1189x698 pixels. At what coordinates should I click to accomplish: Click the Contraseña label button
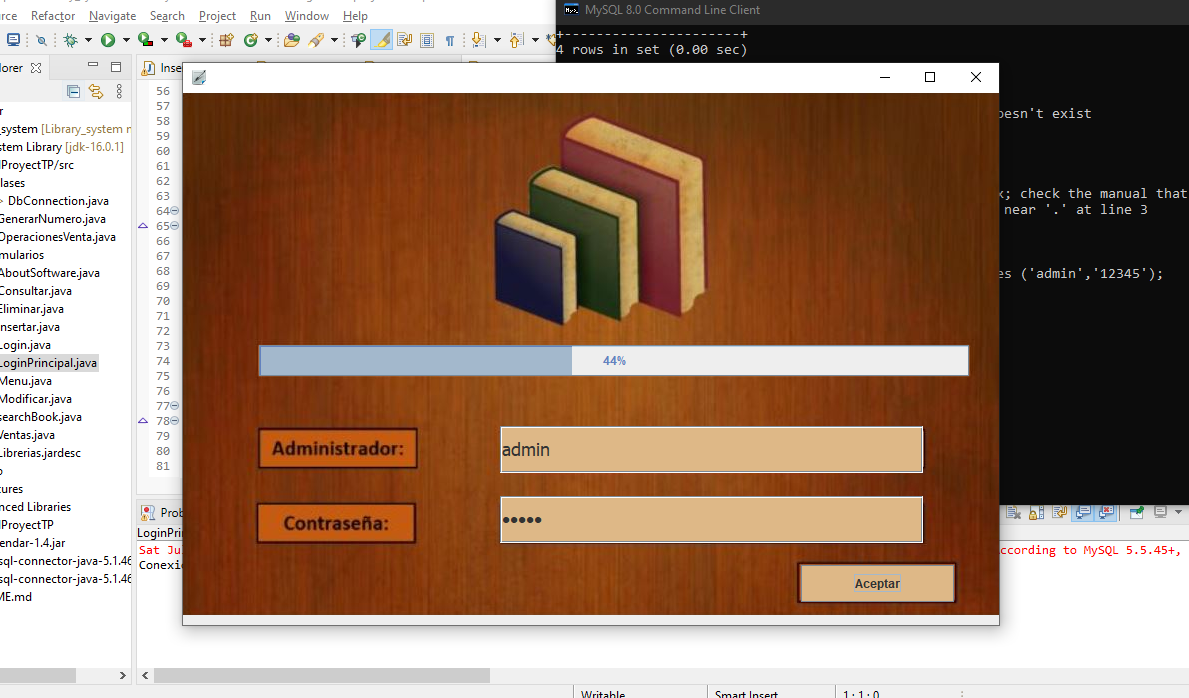pyautogui.click(x=336, y=523)
